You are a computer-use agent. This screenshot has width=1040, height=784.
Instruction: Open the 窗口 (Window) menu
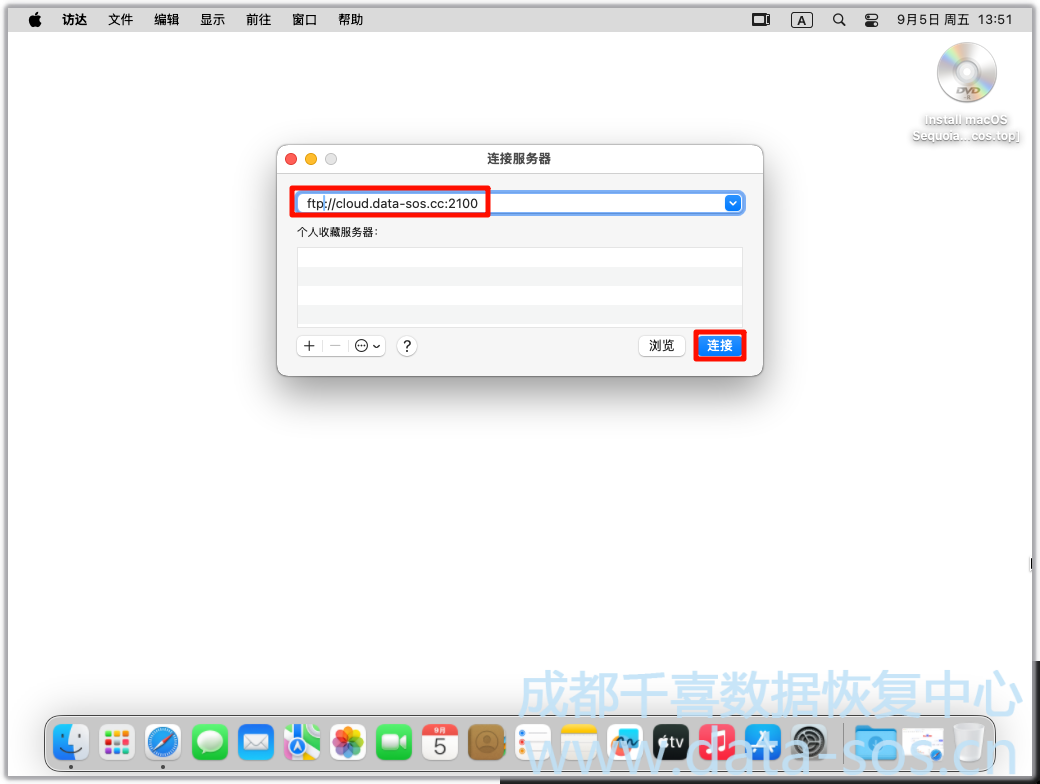coord(304,20)
